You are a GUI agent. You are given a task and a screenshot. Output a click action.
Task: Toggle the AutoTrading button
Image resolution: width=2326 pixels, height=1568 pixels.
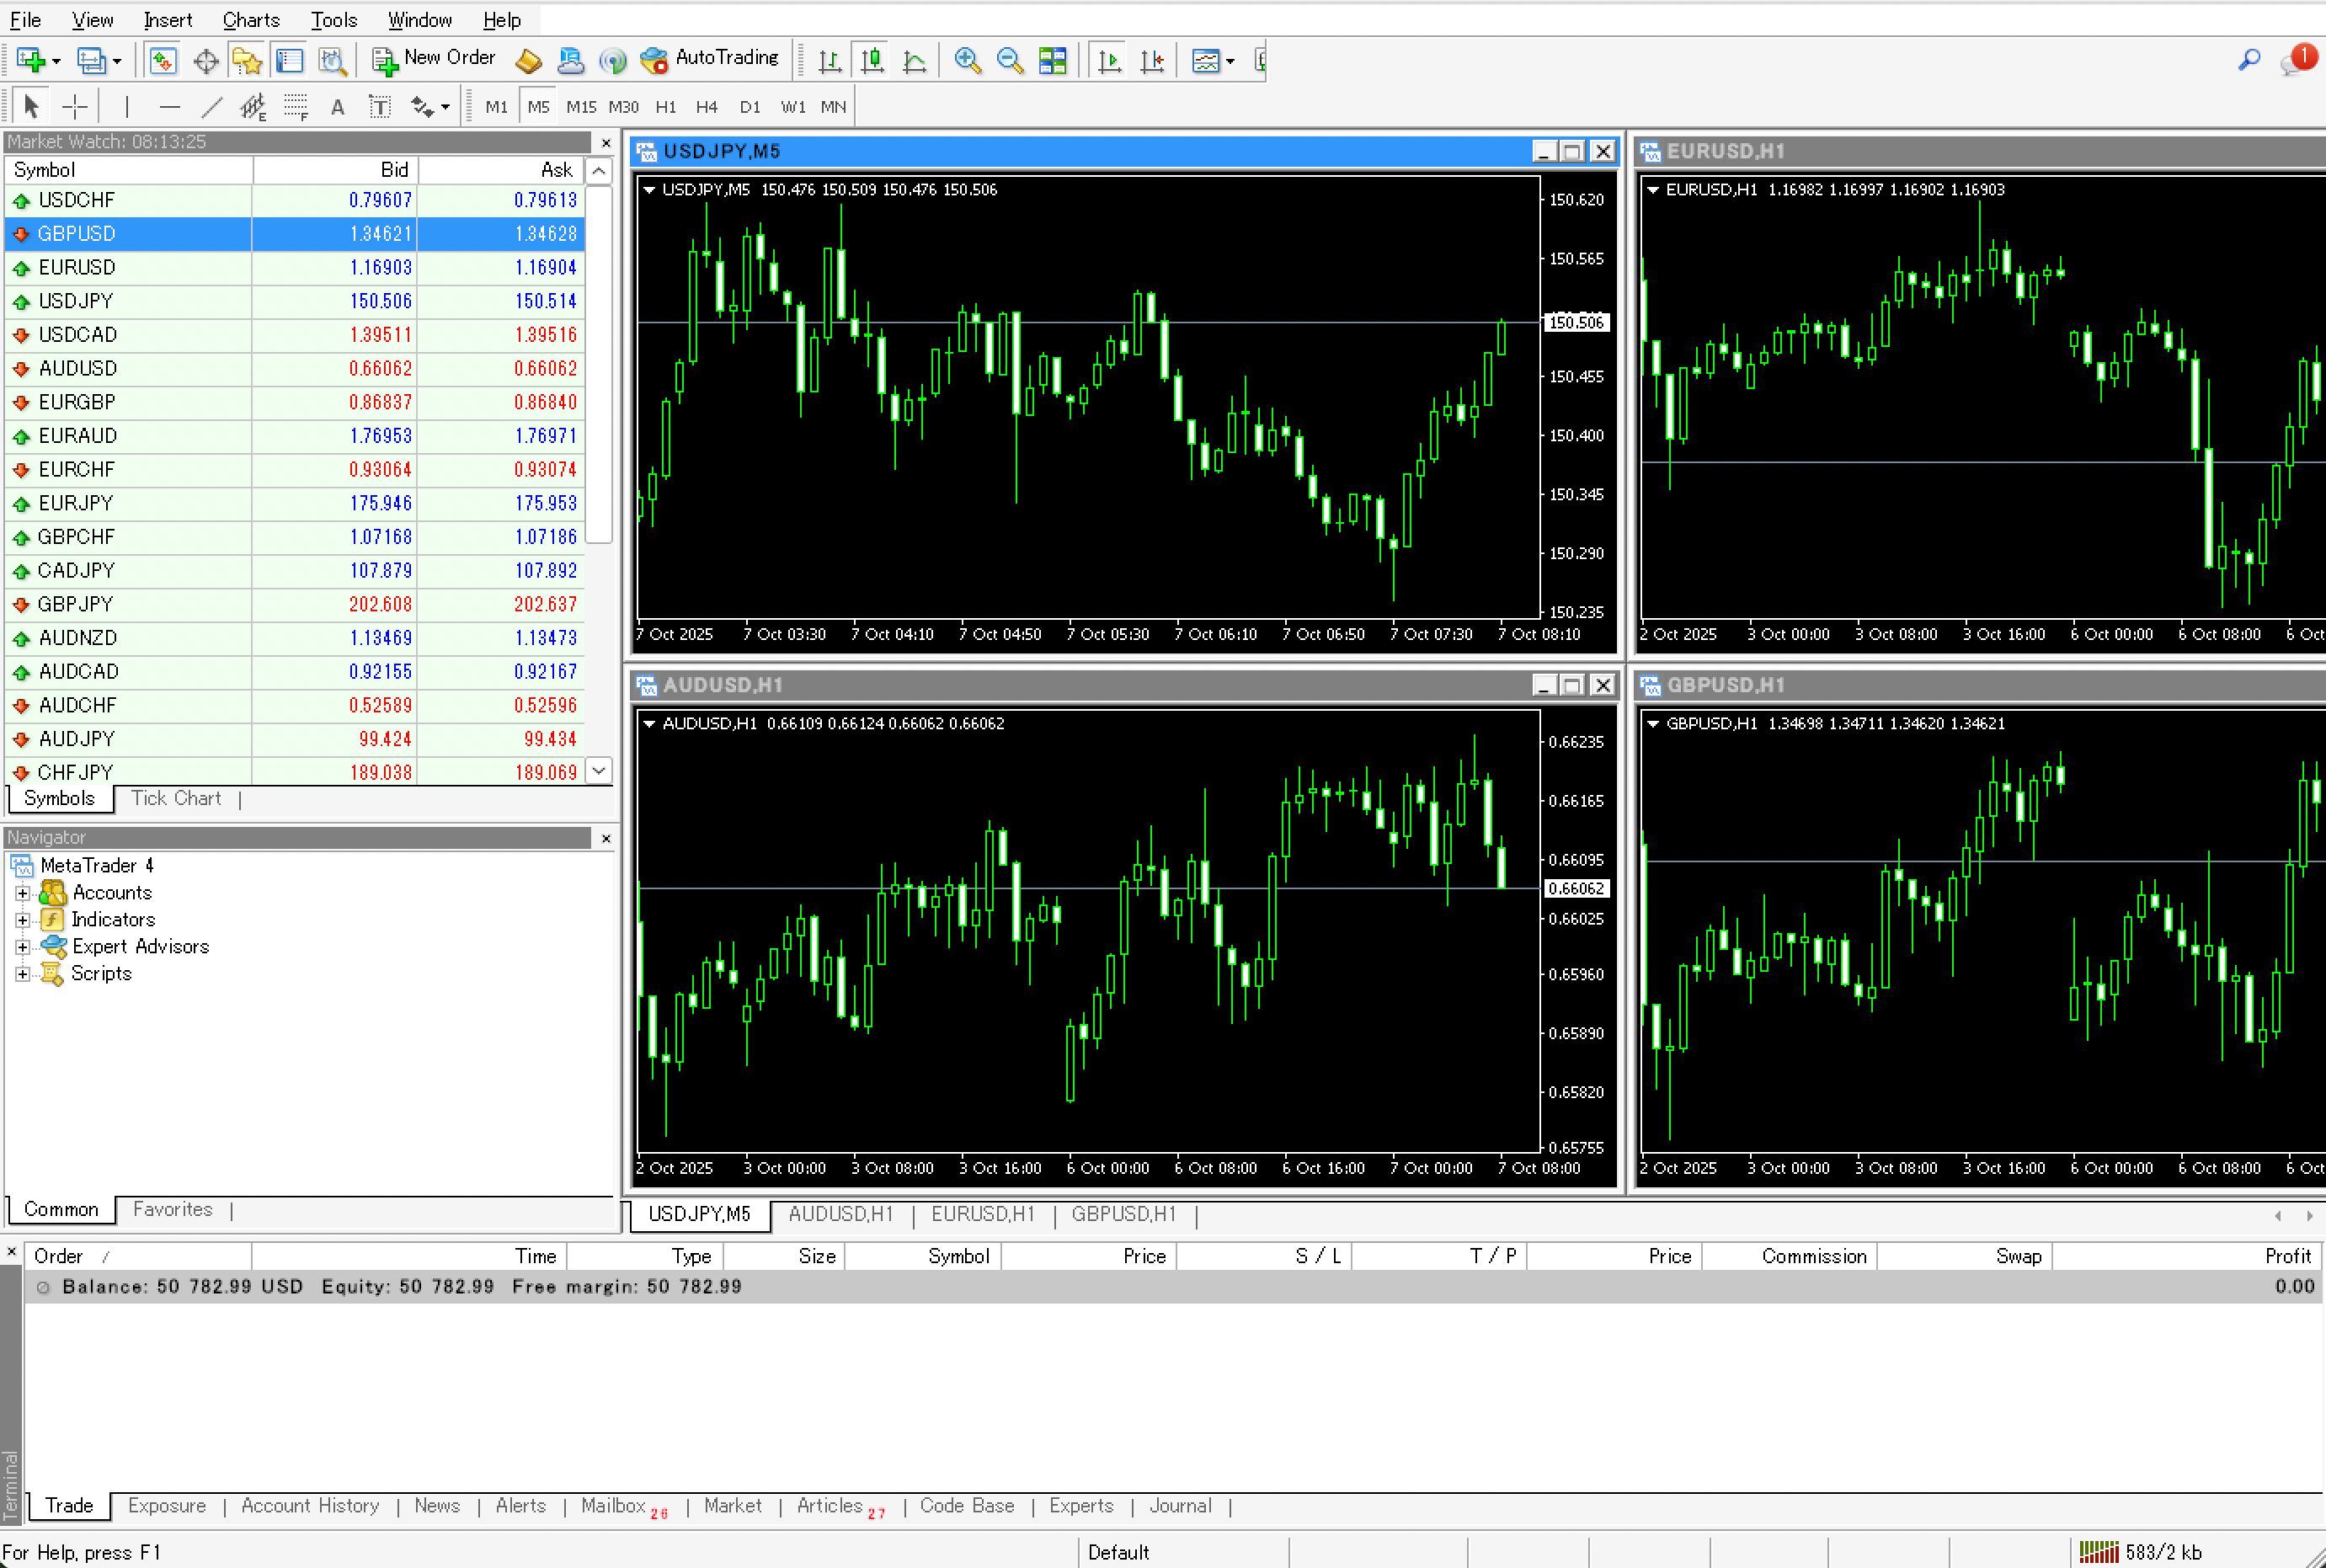point(709,59)
